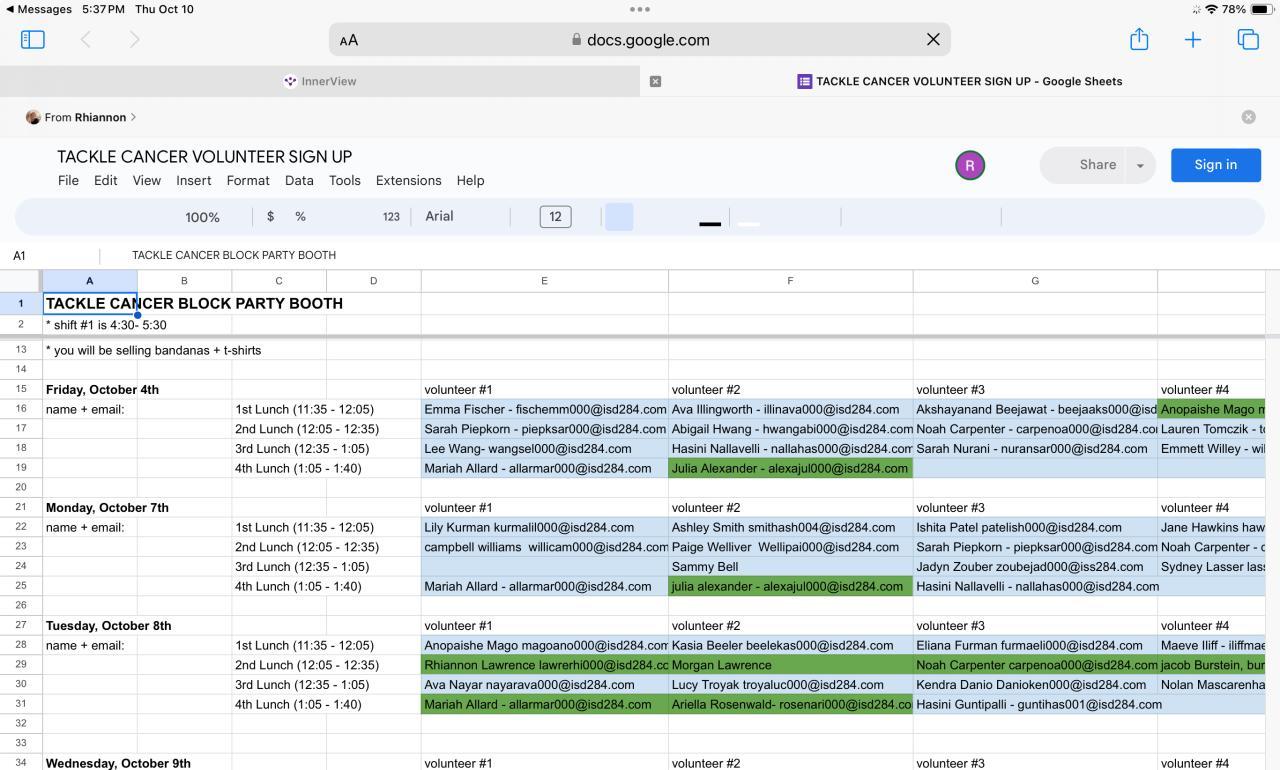Select the "Monday, October 7th" cell

[89, 507]
